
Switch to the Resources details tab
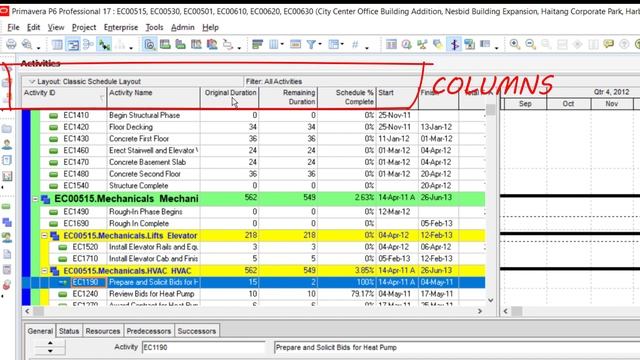[x=102, y=331]
